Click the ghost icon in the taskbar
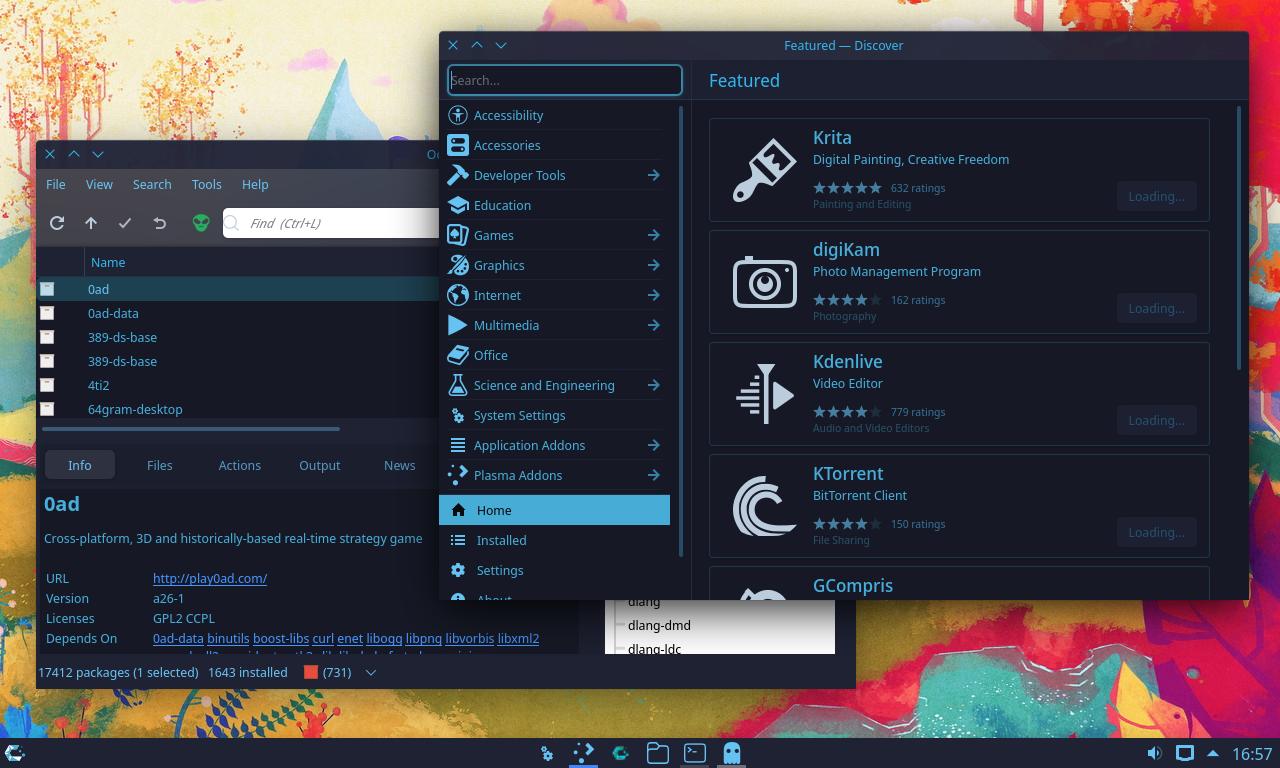Screen dimensions: 1280x768 732,753
